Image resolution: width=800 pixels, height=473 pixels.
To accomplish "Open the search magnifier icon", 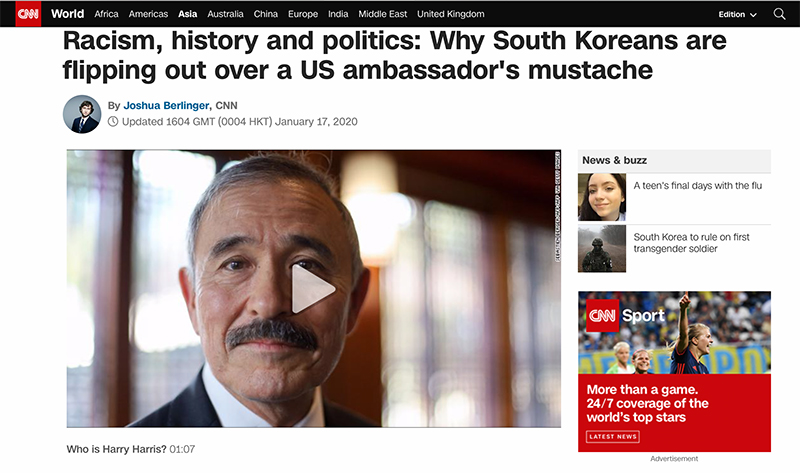I will 779,14.
